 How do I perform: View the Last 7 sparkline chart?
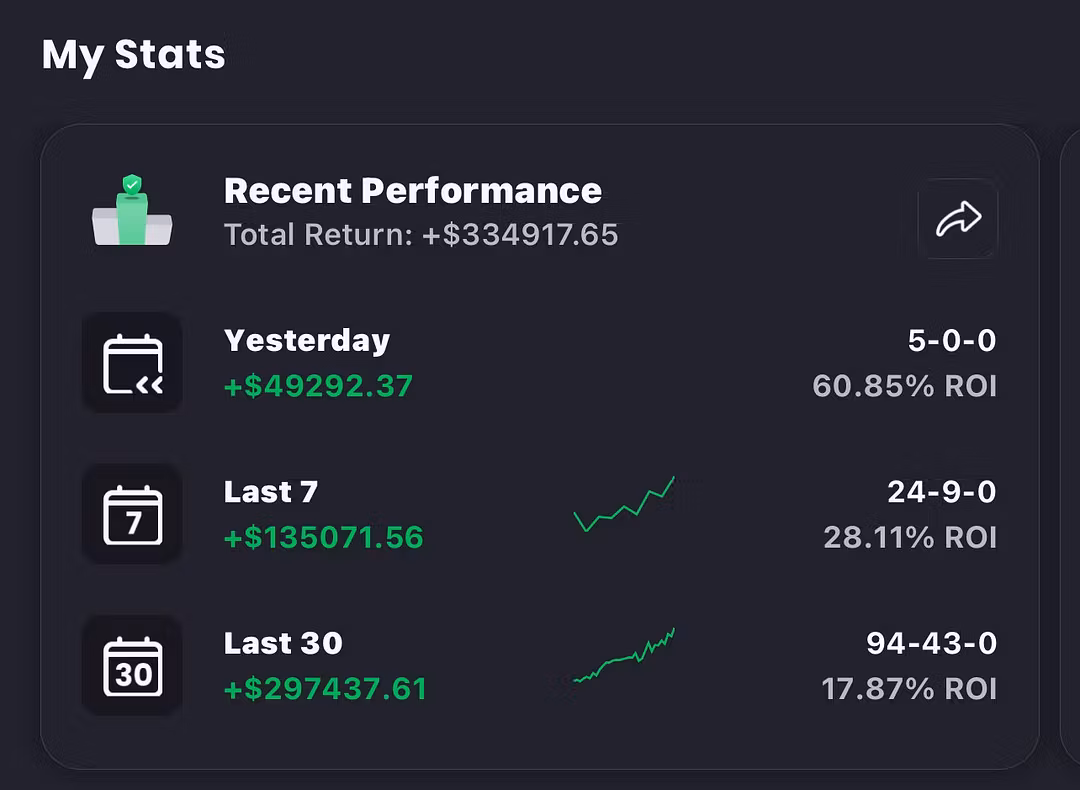[x=624, y=503]
